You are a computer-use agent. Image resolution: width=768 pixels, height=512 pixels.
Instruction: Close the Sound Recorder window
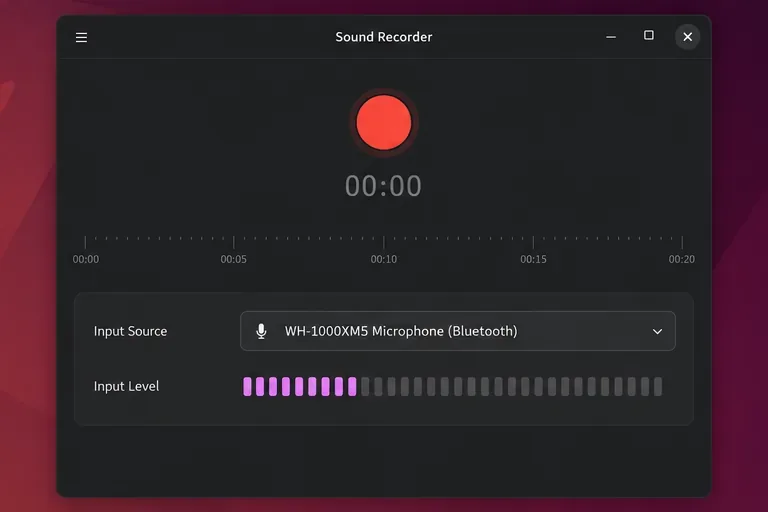688,37
